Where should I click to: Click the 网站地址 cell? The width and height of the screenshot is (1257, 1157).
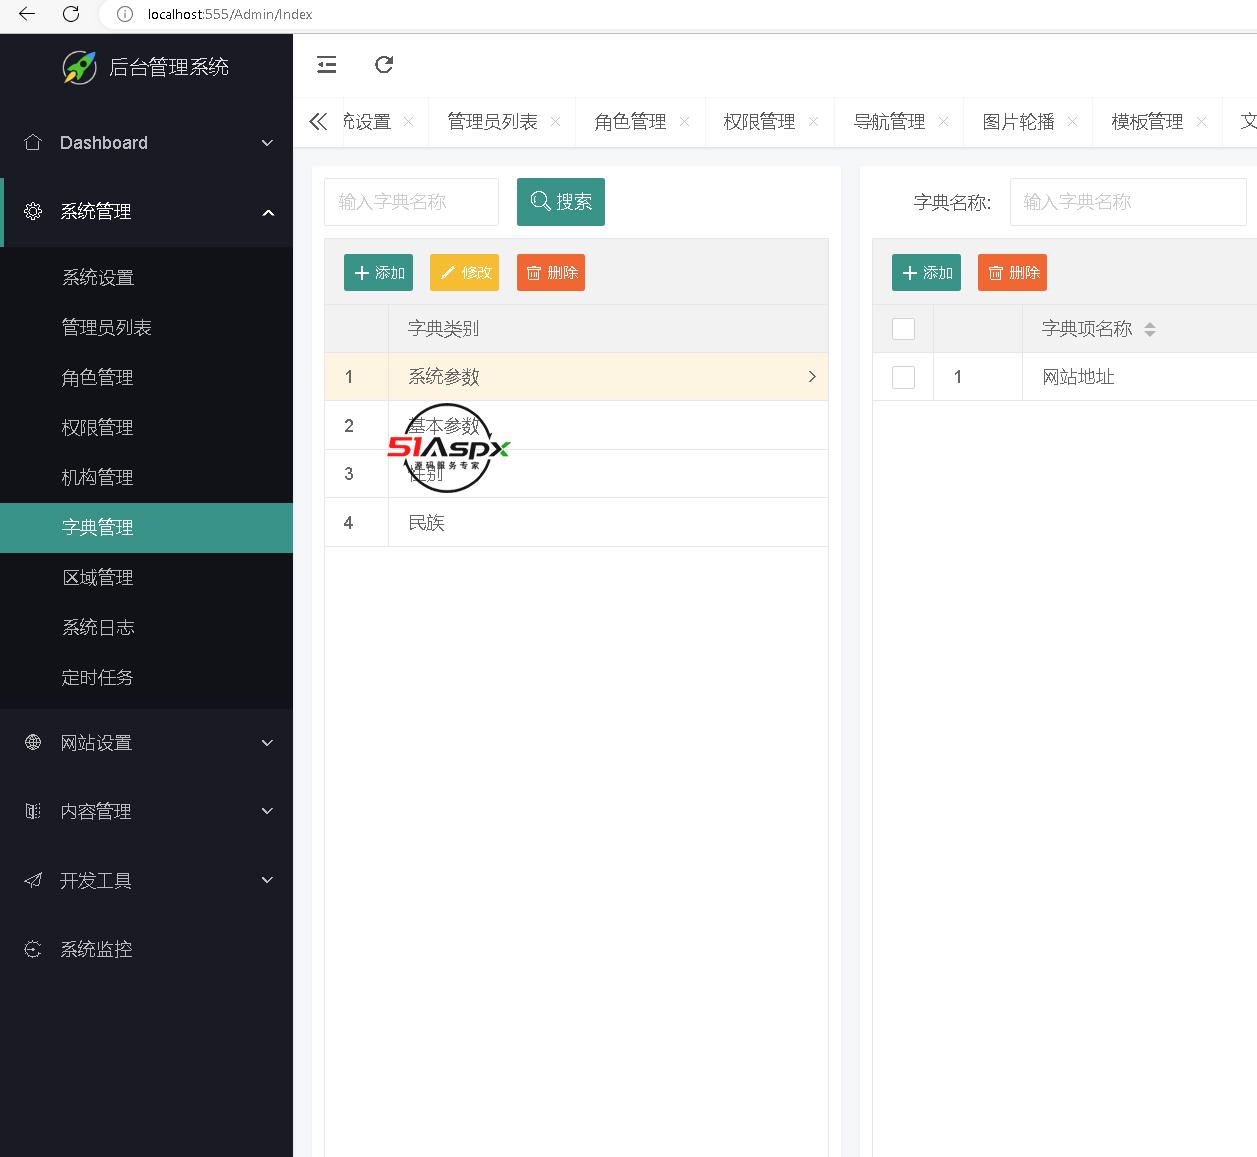click(1078, 377)
